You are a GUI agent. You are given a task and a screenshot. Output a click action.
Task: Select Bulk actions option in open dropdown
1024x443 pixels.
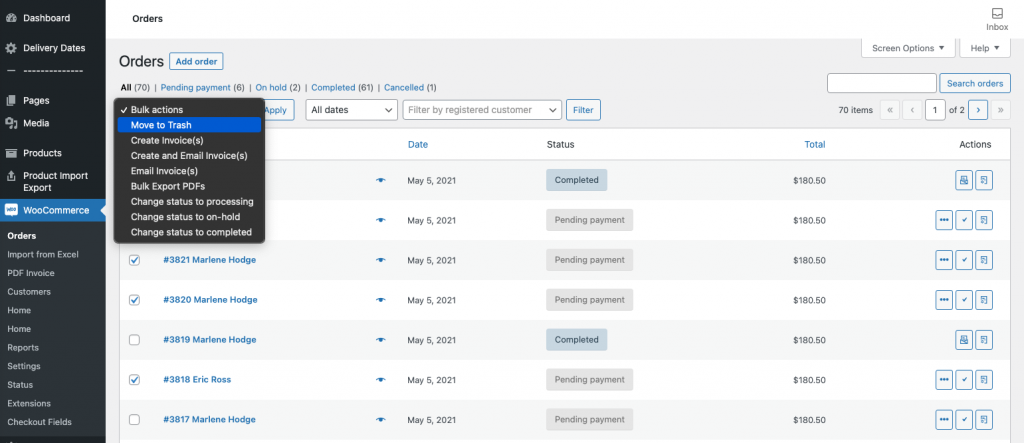click(x=189, y=110)
